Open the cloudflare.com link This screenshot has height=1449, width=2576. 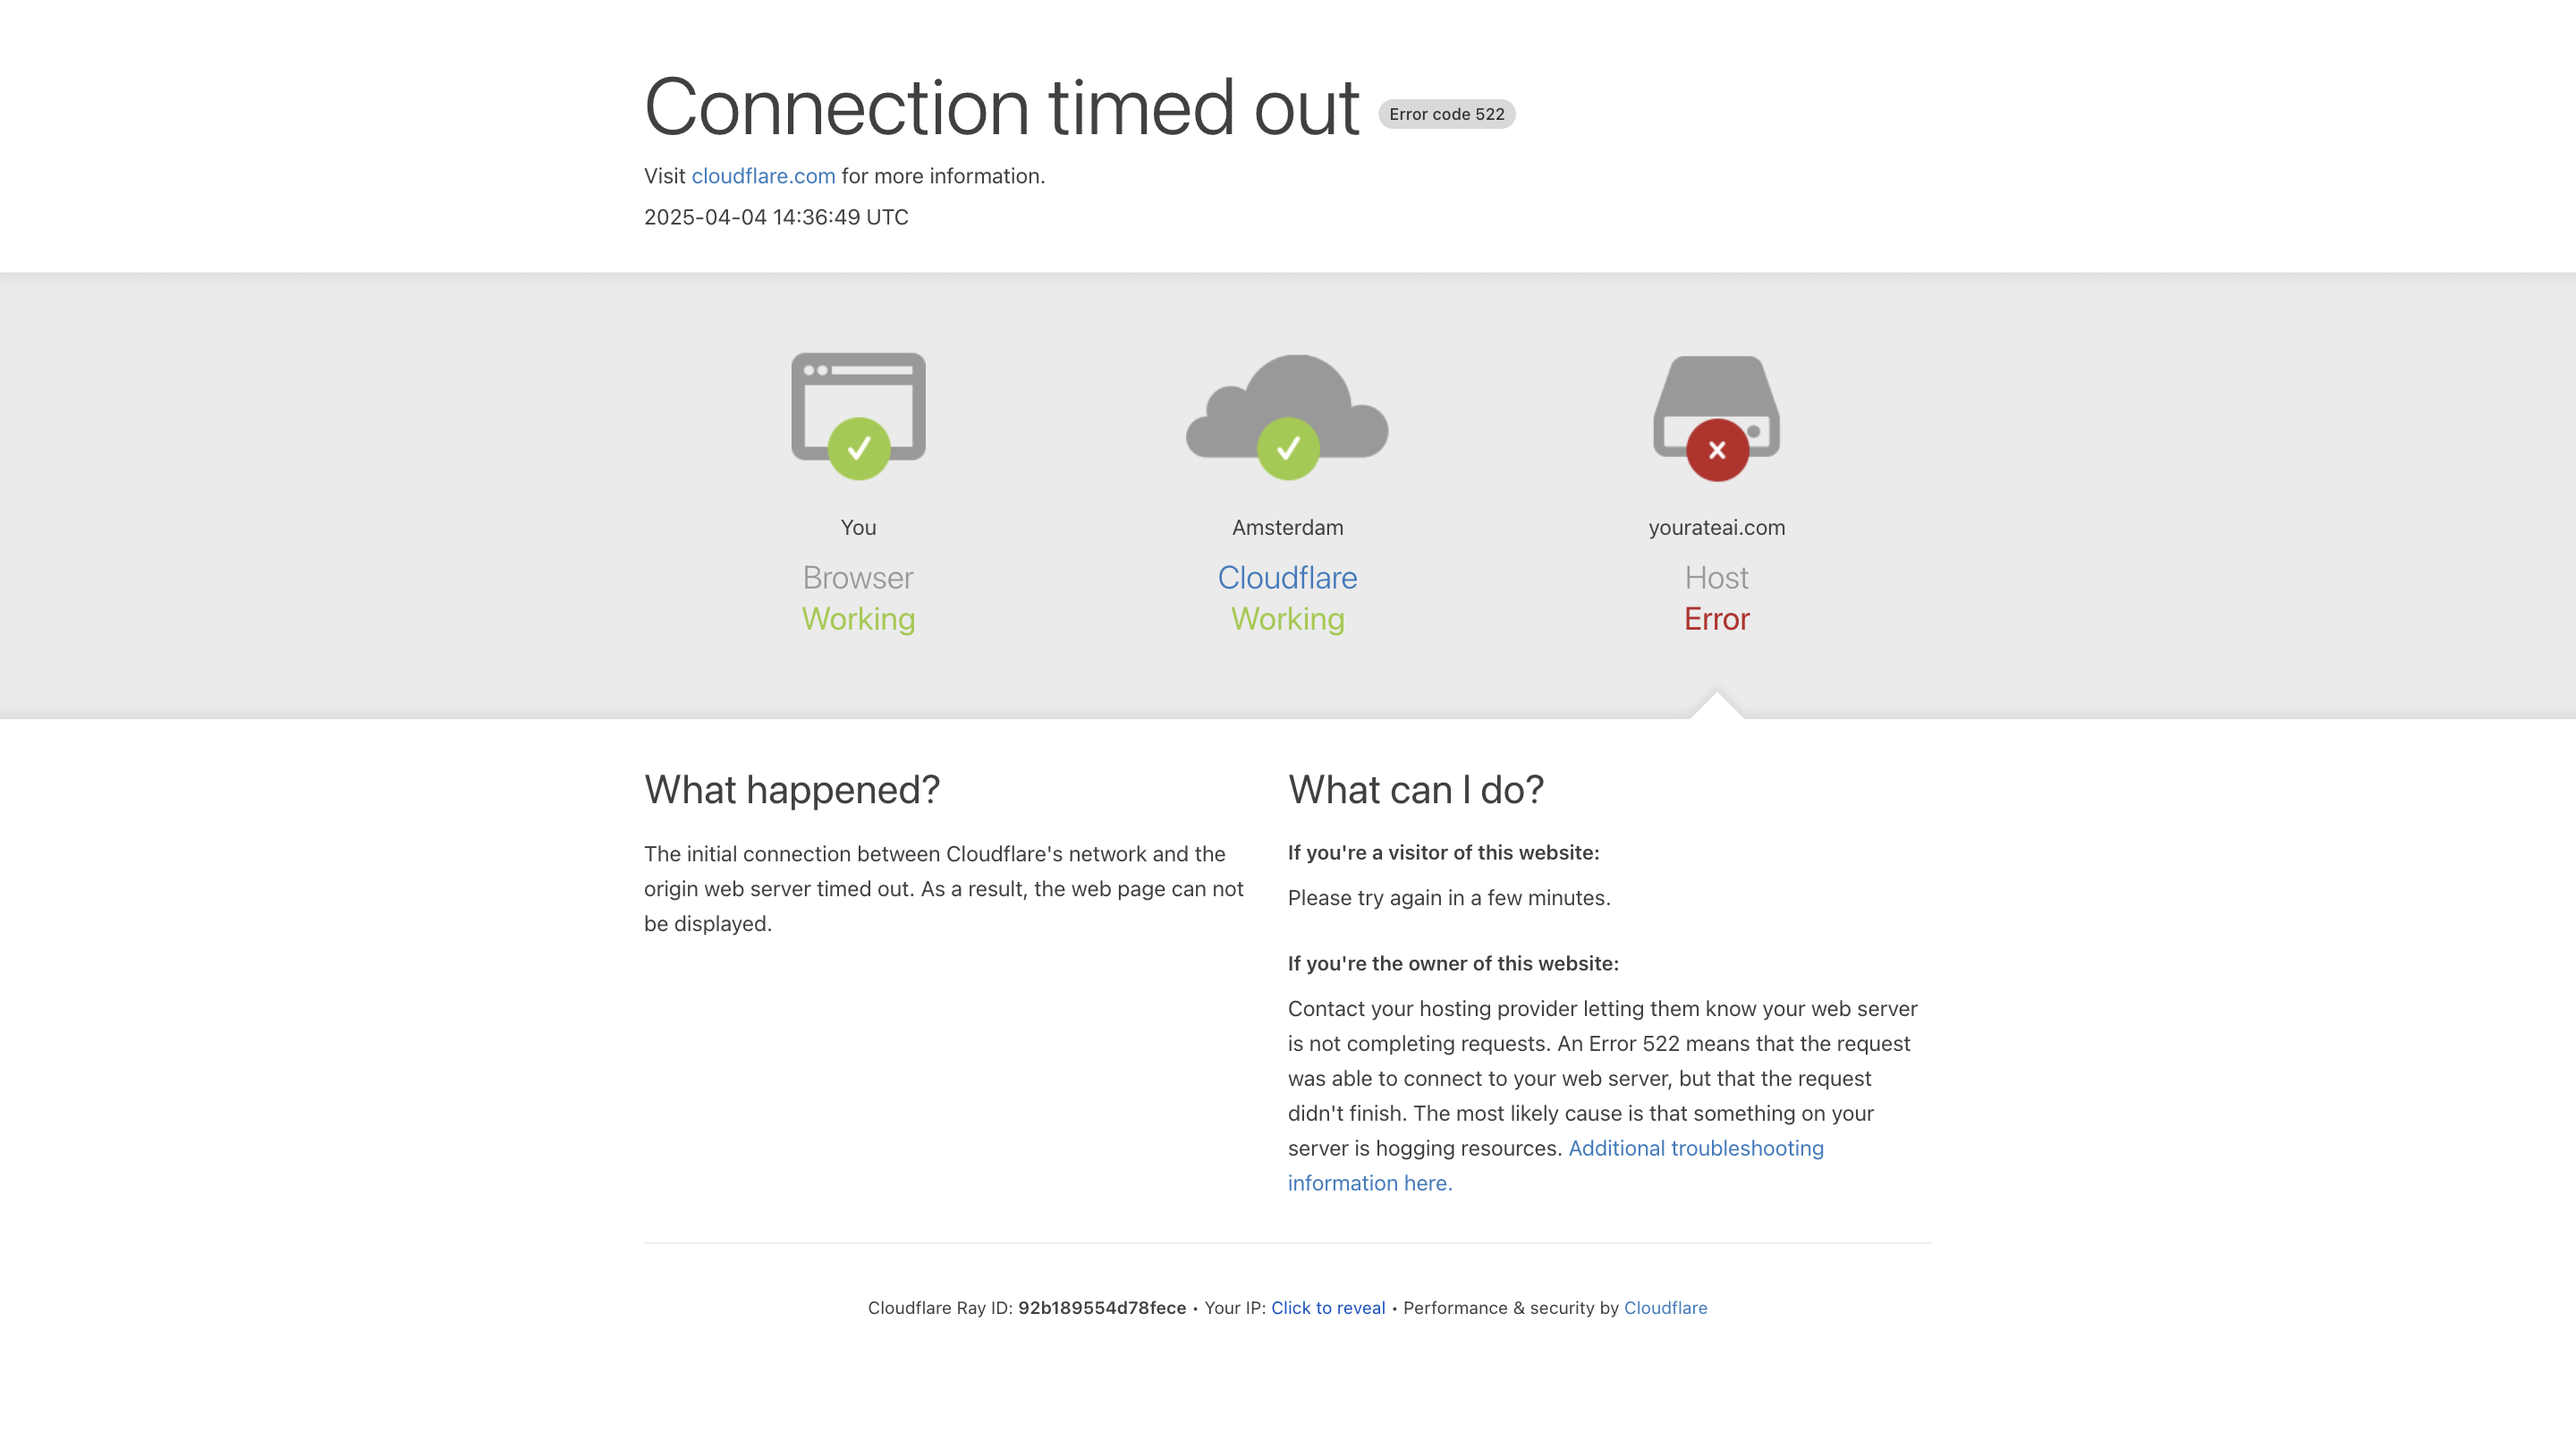[763, 176]
